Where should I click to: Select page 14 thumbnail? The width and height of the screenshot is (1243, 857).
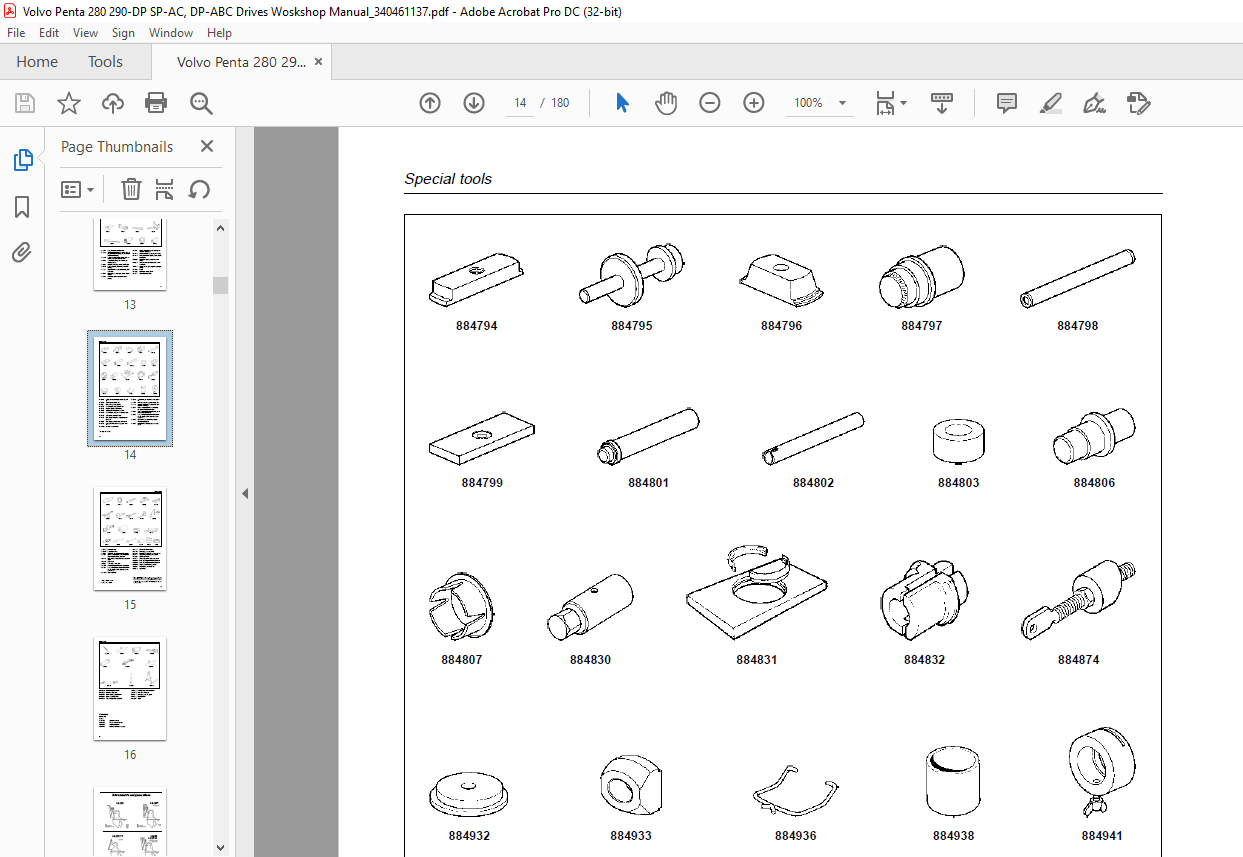point(130,388)
